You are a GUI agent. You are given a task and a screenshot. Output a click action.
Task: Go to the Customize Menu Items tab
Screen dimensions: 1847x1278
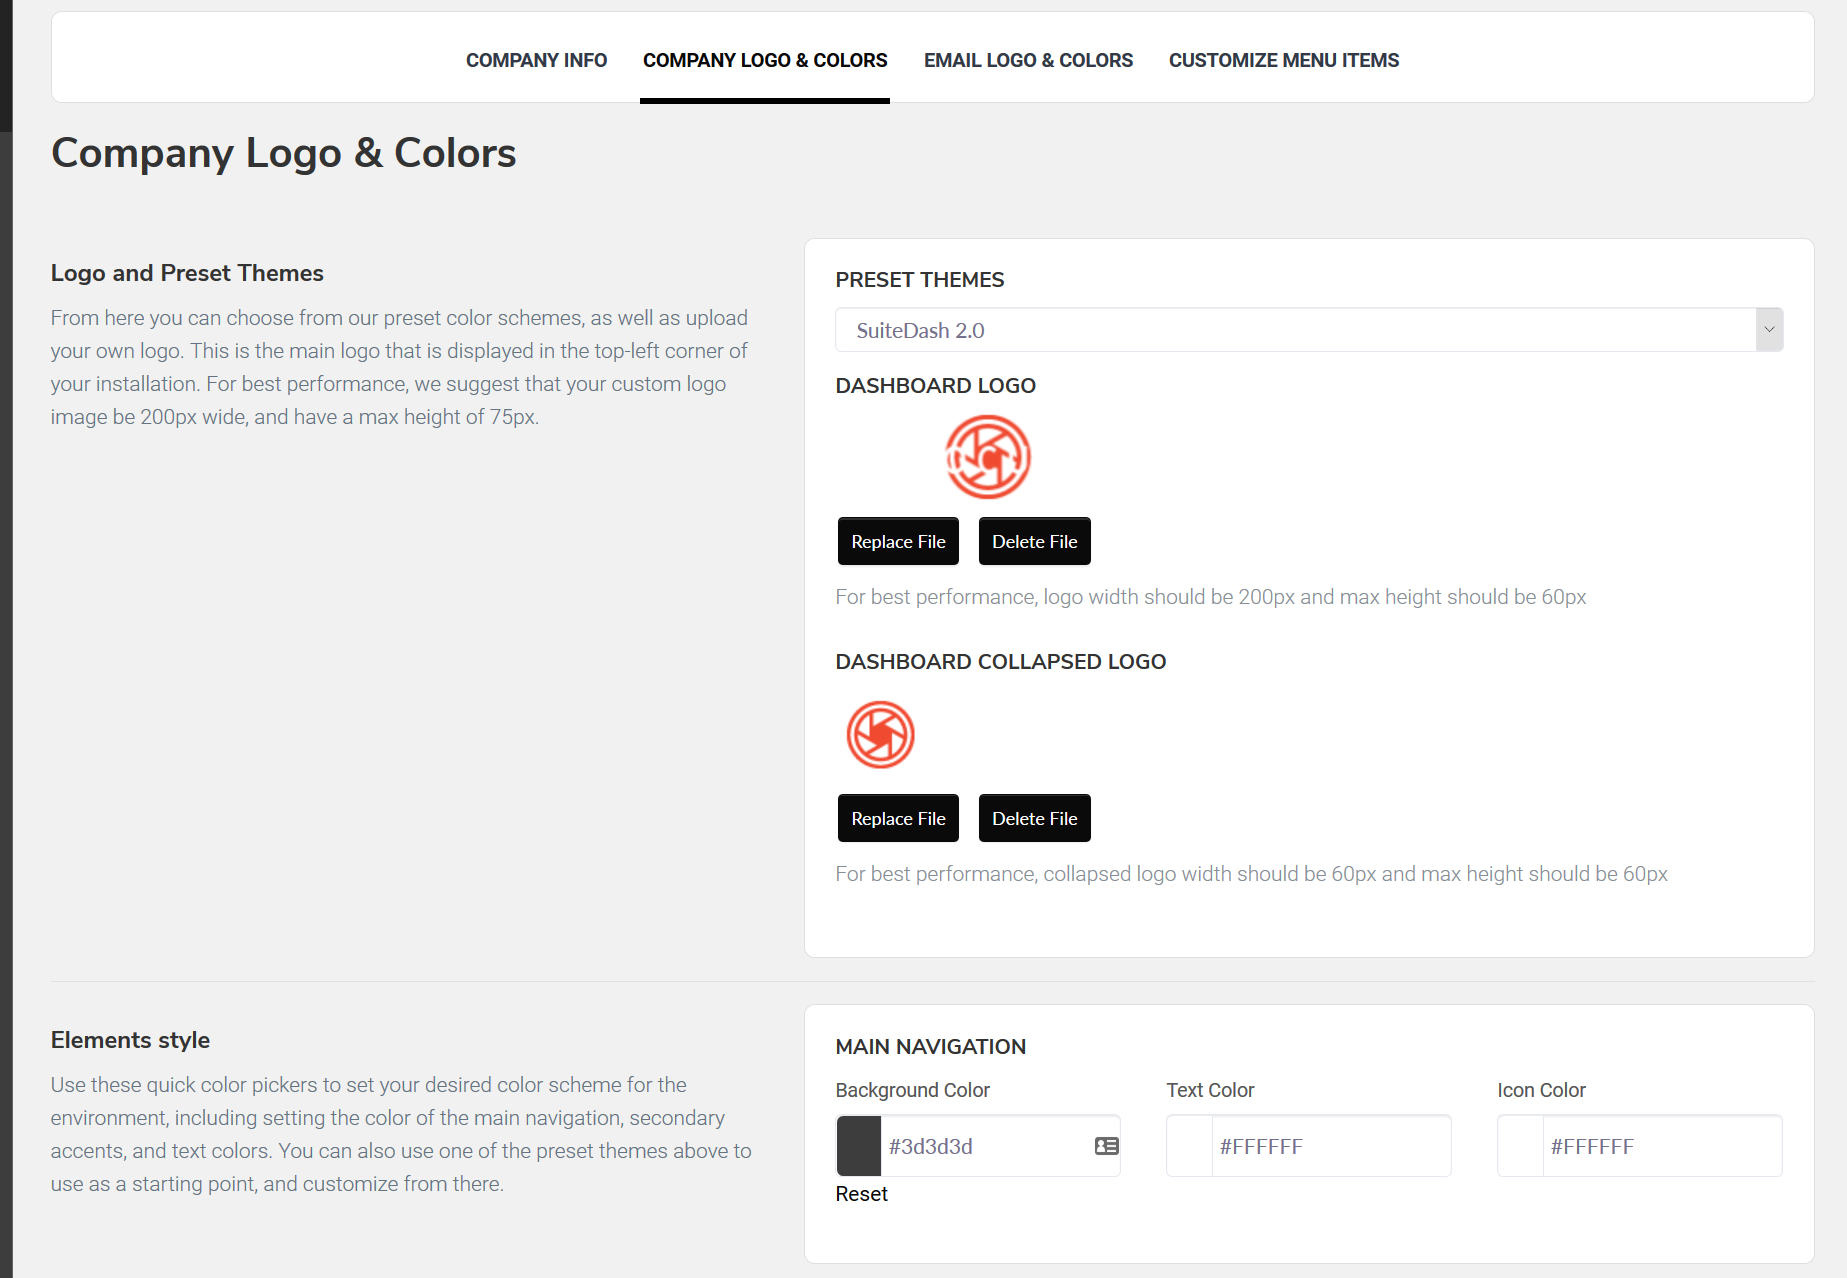click(x=1283, y=60)
